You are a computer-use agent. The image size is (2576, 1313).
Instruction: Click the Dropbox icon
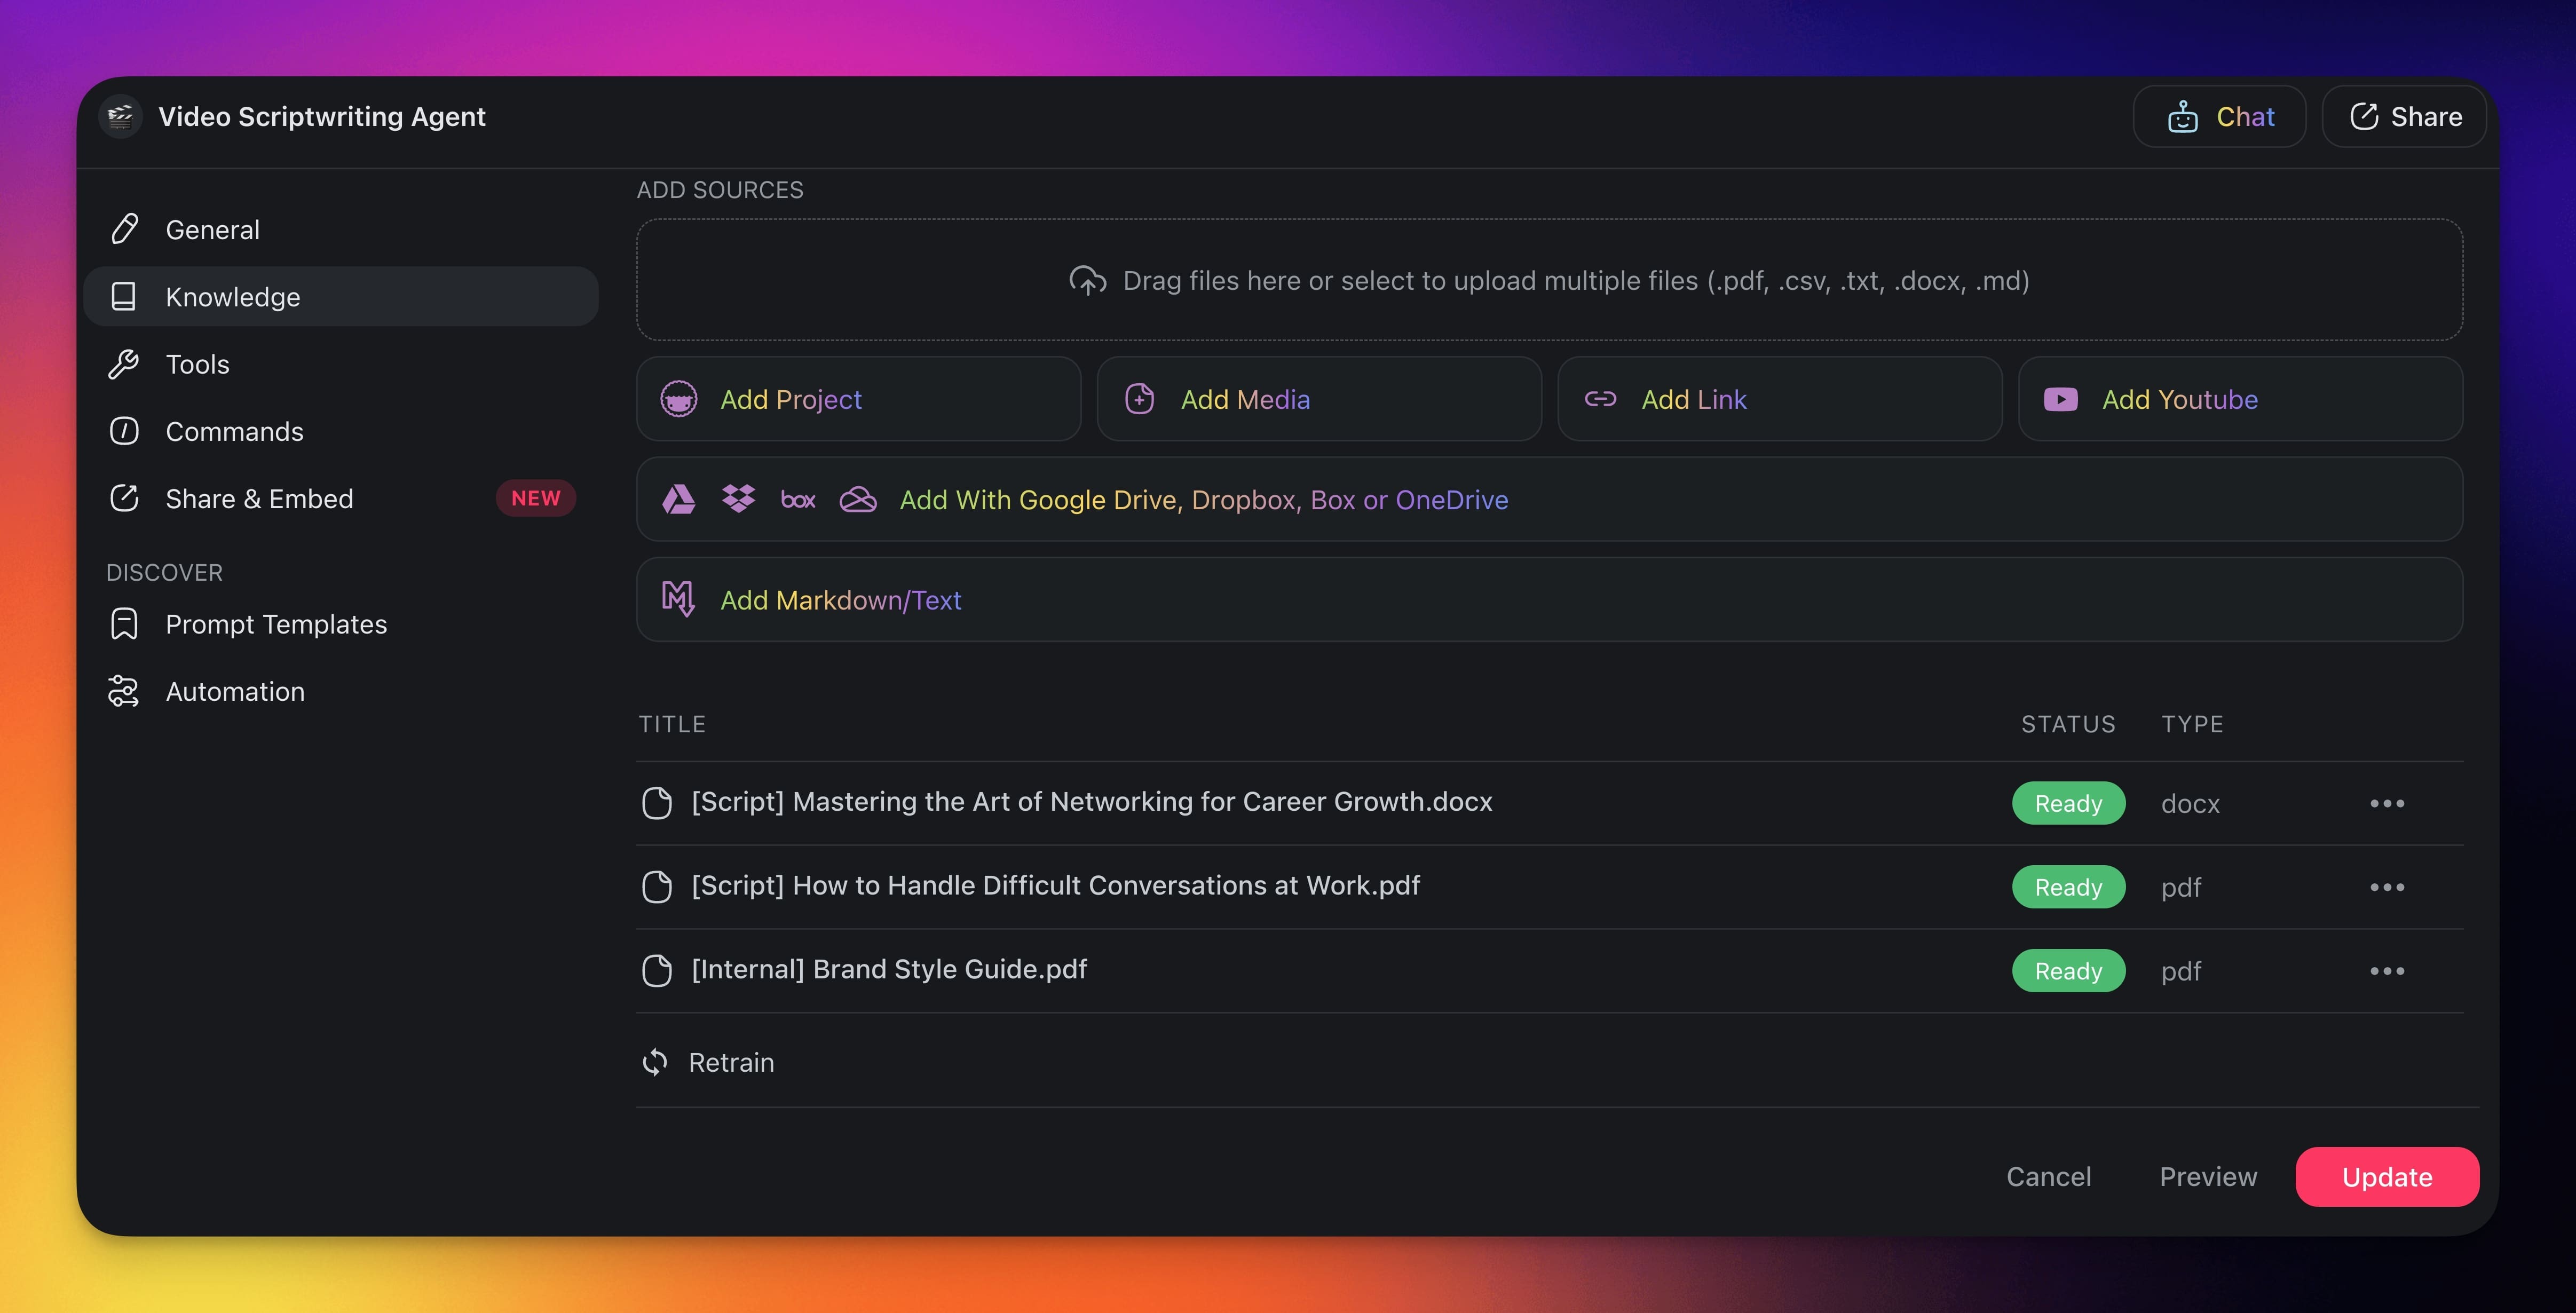click(x=738, y=499)
